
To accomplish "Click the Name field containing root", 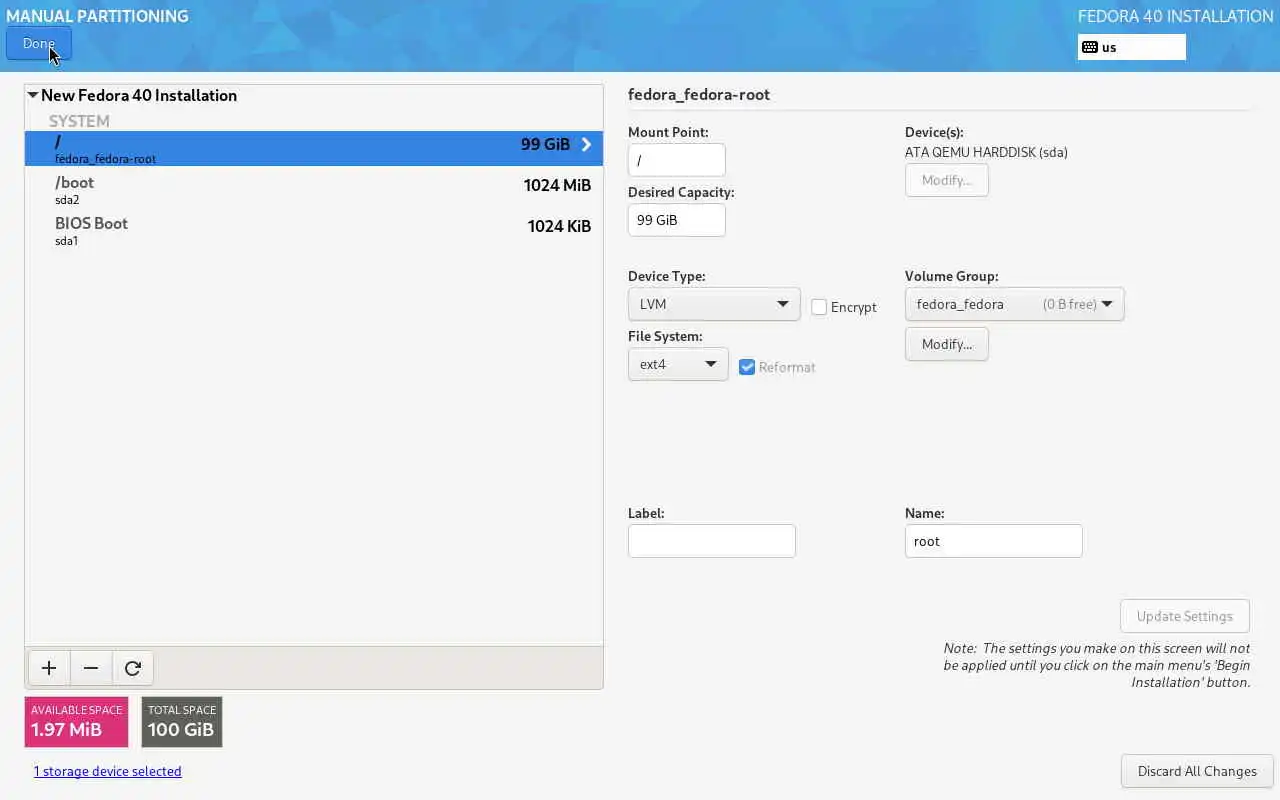I will pos(994,541).
